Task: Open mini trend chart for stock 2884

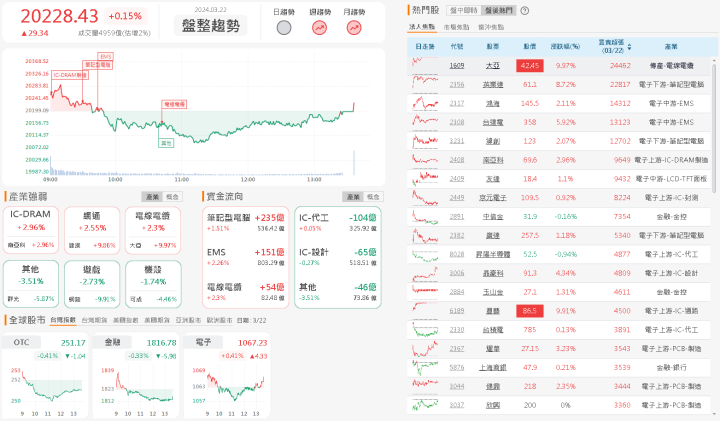Action: [425, 292]
